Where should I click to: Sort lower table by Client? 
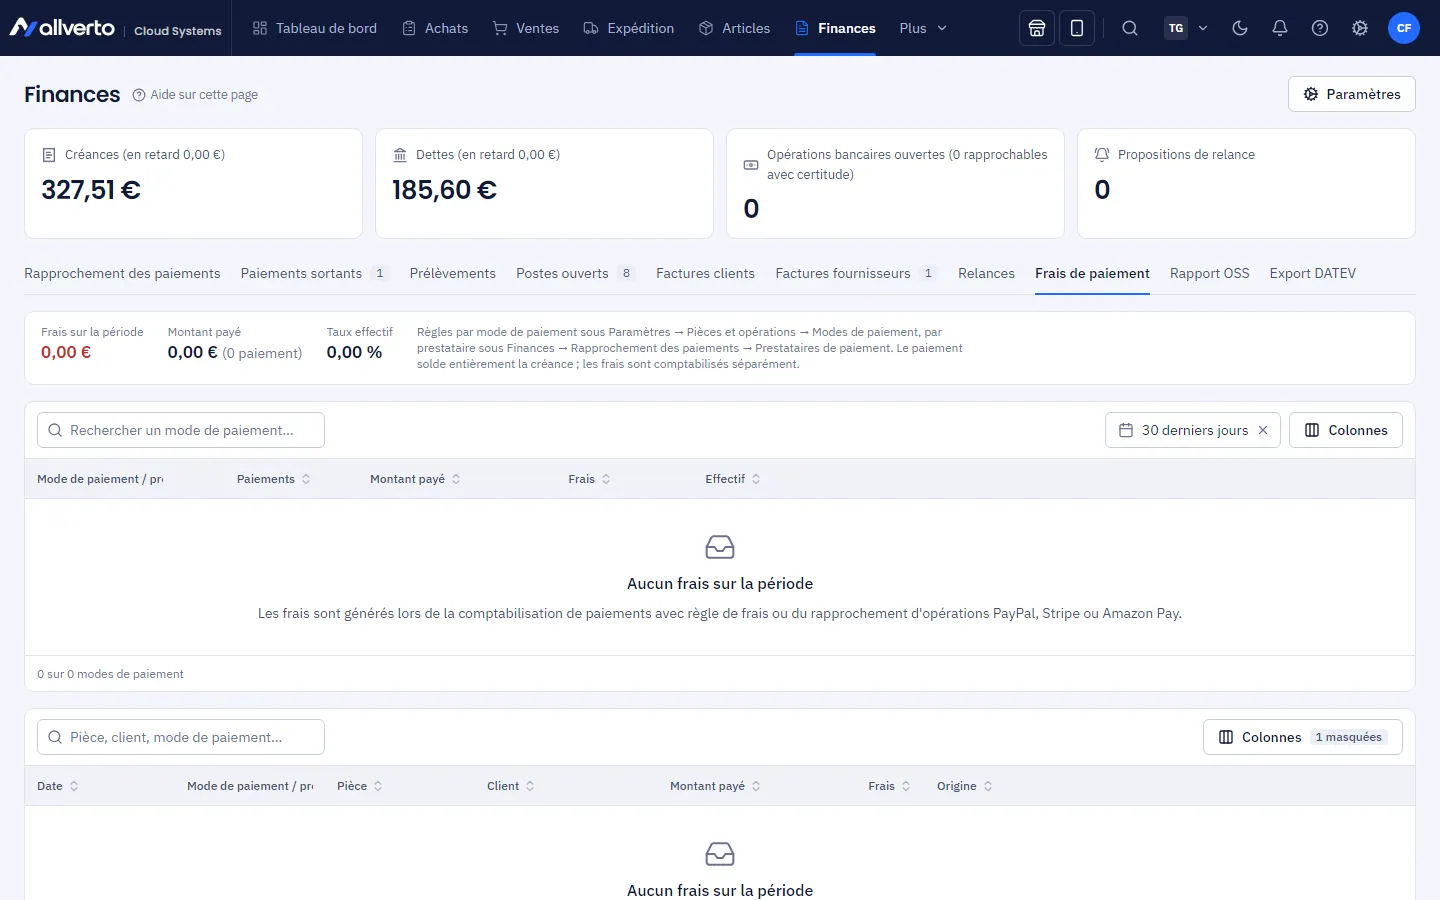tap(511, 786)
